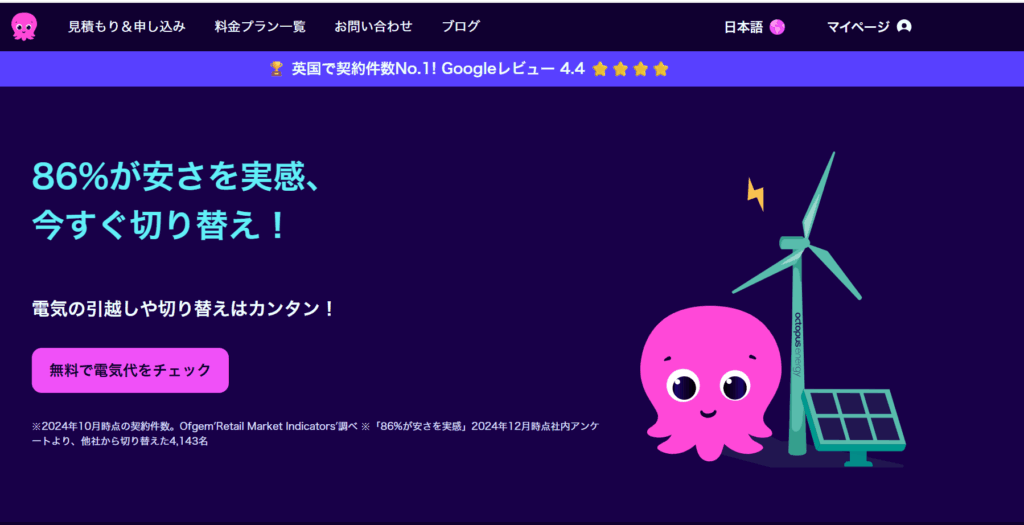The width and height of the screenshot is (1024, 525).
Task: Click the user profile icon beside マイページ
Action: pyautogui.click(x=904, y=27)
